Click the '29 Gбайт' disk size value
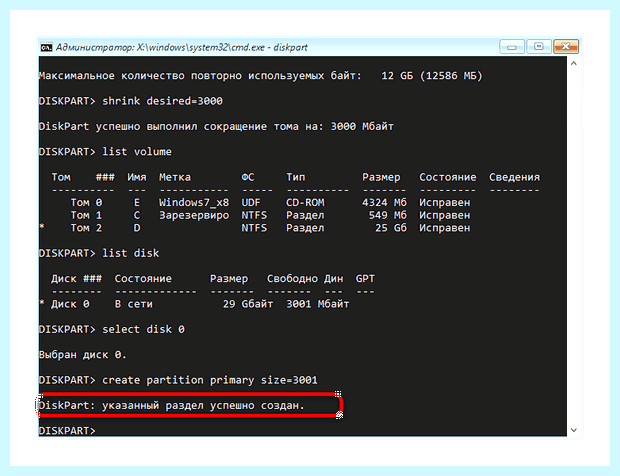Screen dimensions: 620x476 (x=248, y=304)
